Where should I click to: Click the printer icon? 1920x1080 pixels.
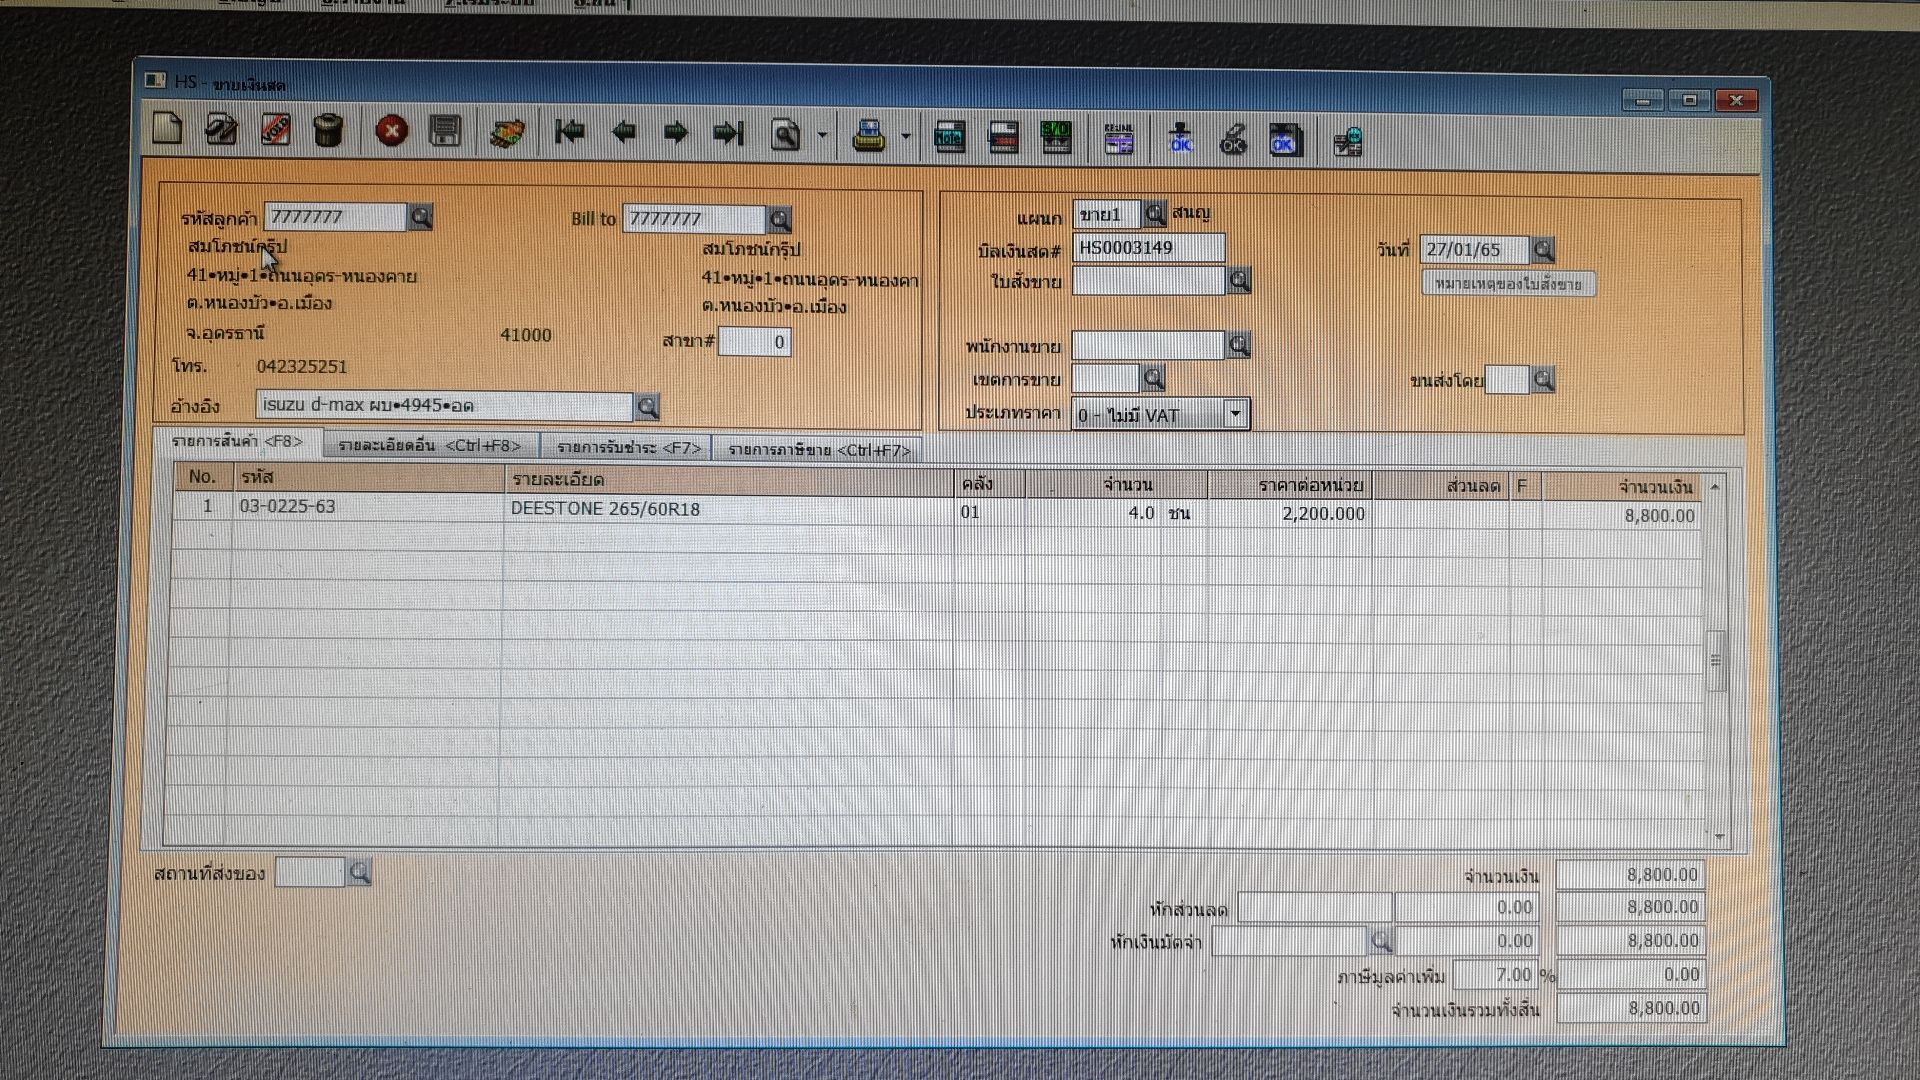pos(868,135)
